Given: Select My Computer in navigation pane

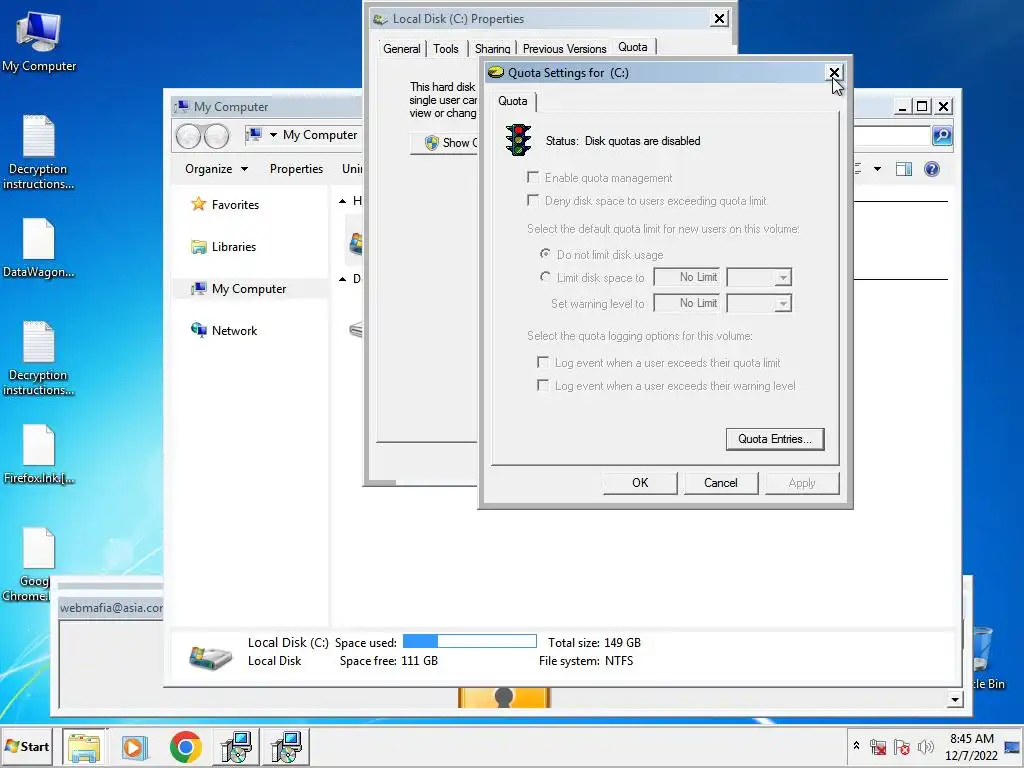Looking at the screenshot, I should click(249, 289).
